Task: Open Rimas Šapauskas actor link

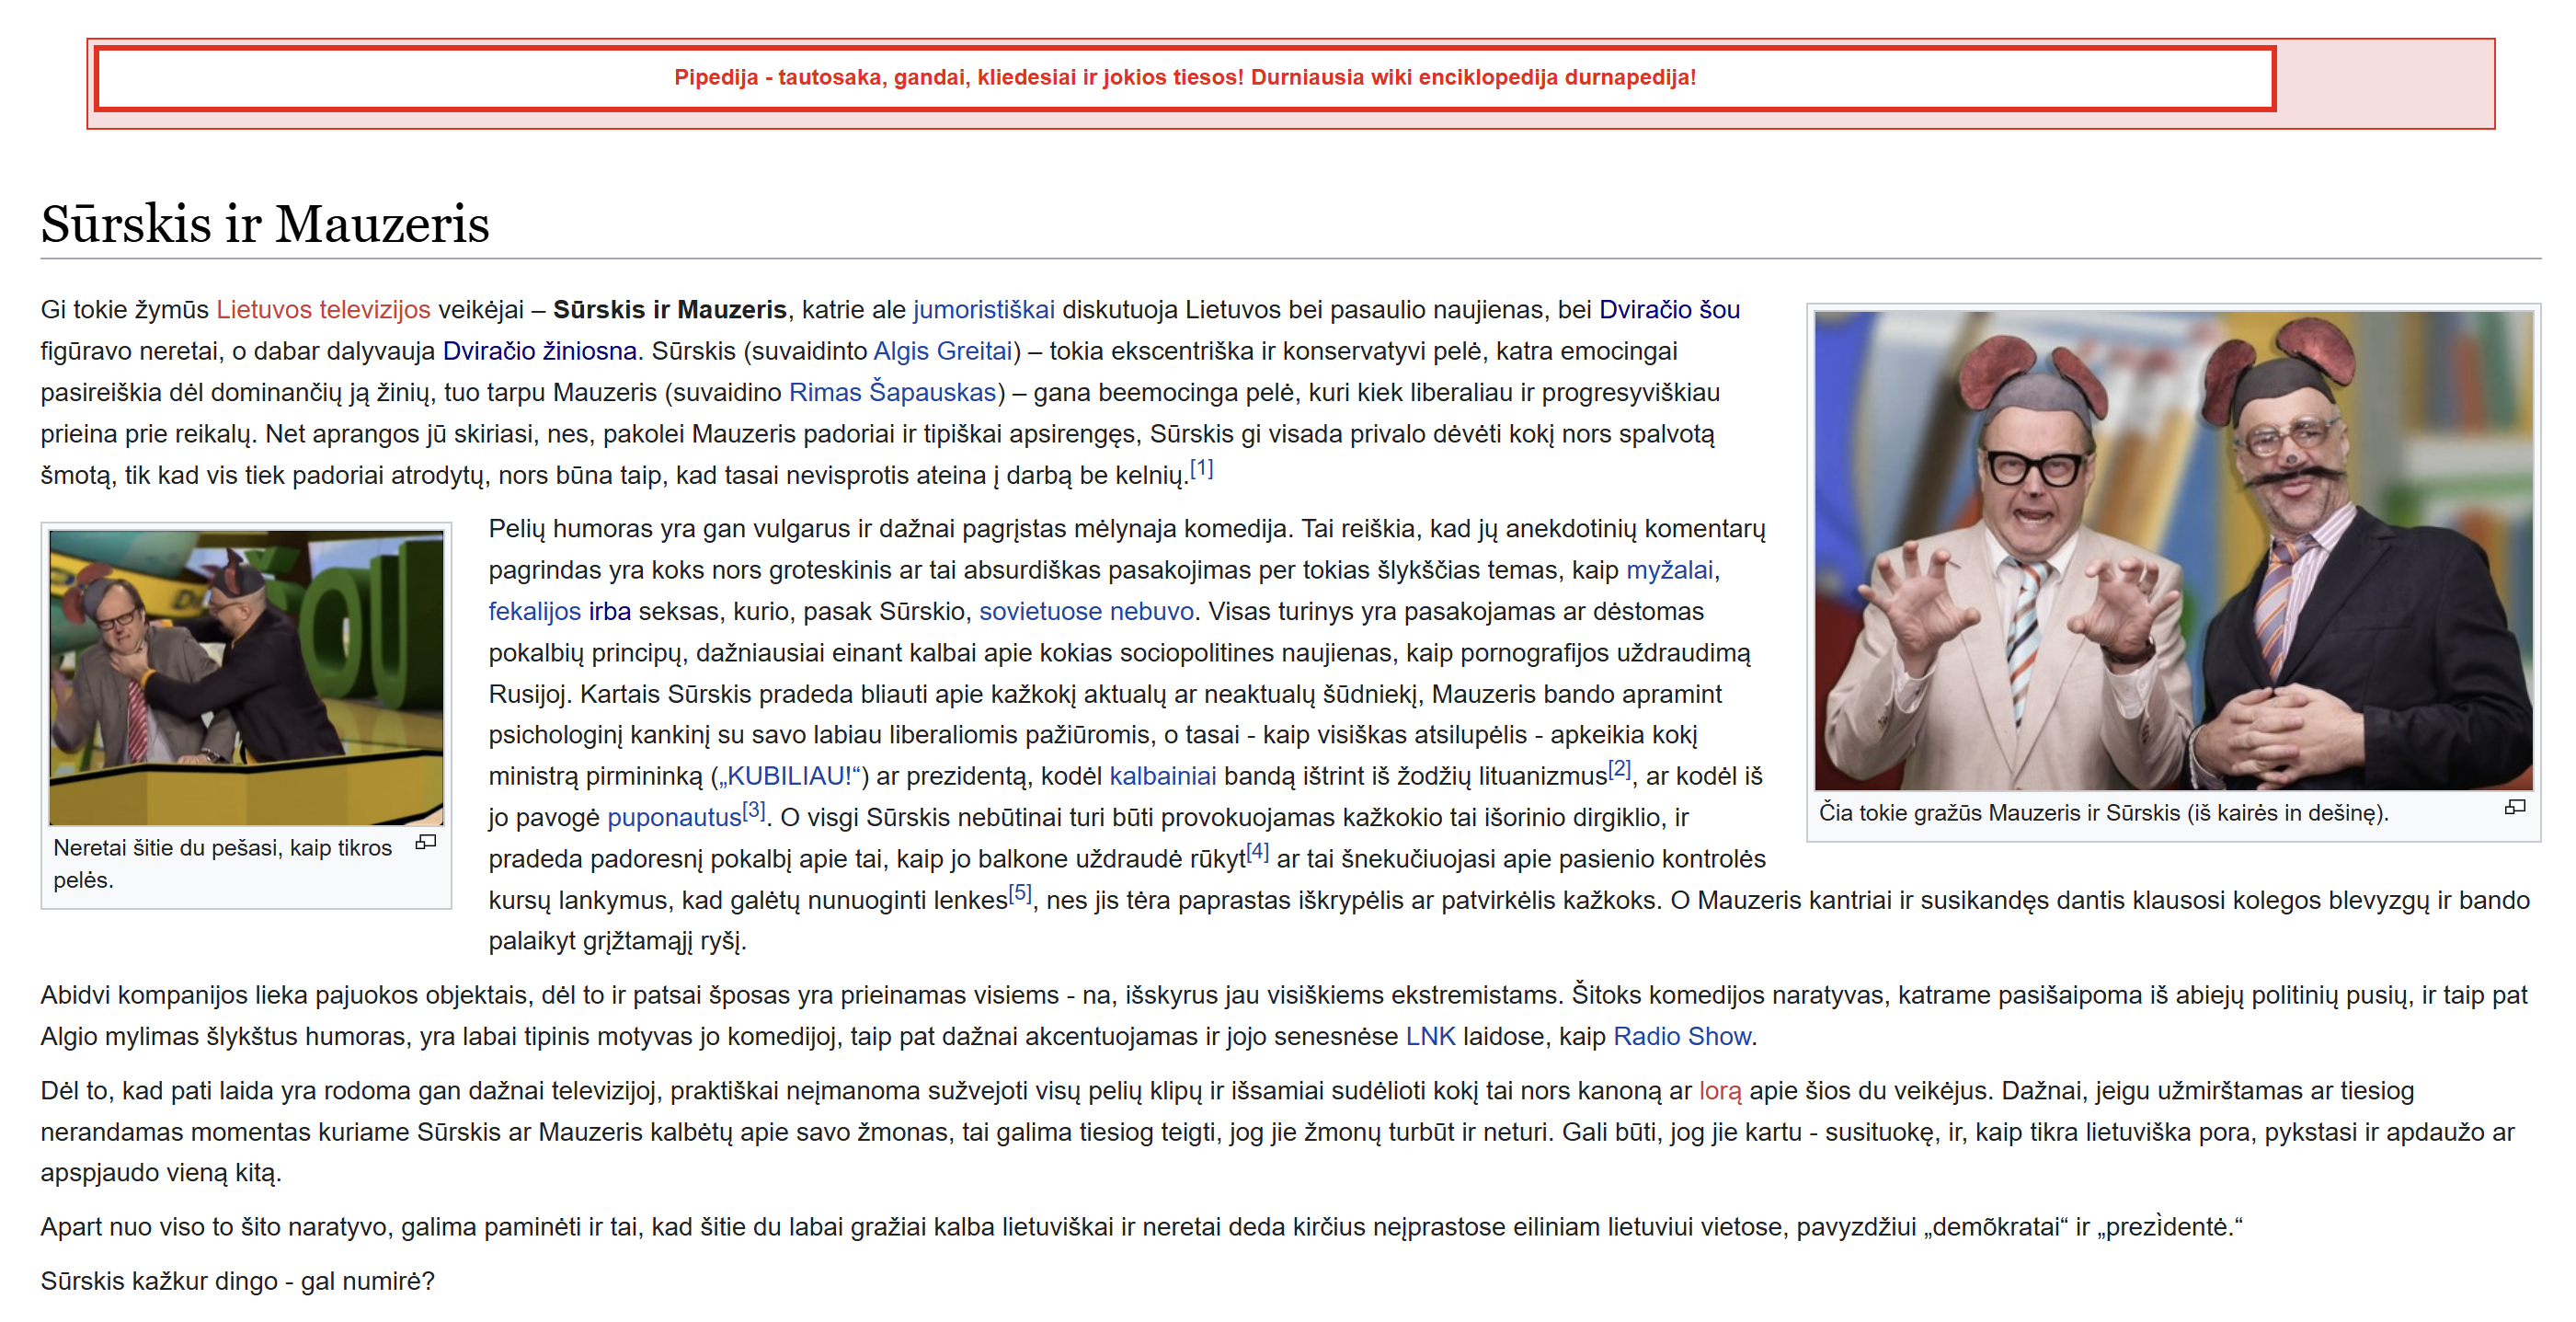Action: click(x=892, y=392)
